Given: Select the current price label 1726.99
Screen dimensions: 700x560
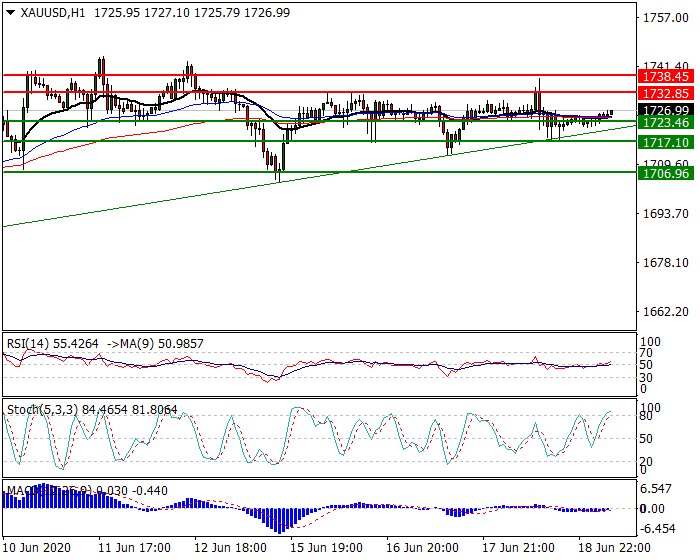Looking at the screenshot, I should click(x=666, y=110).
